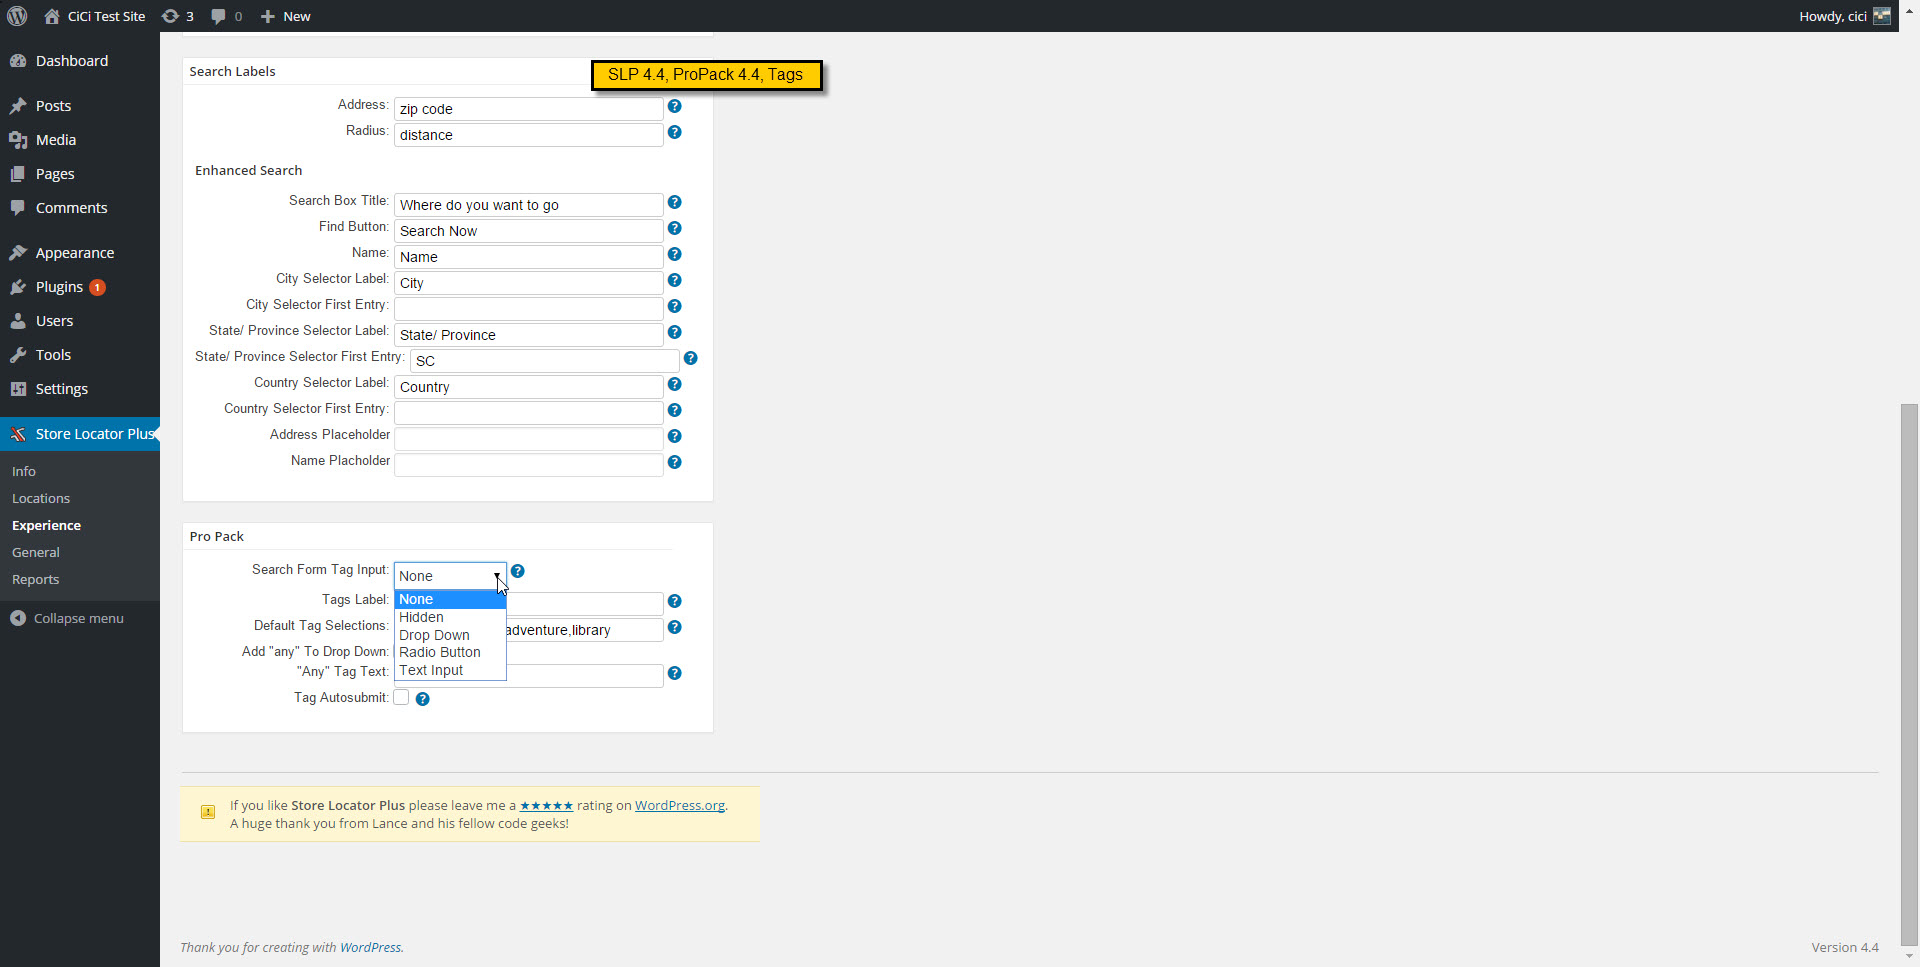Follow the WordPress.org link
This screenshot has width=1920, height=967.
tap(680, 806)
